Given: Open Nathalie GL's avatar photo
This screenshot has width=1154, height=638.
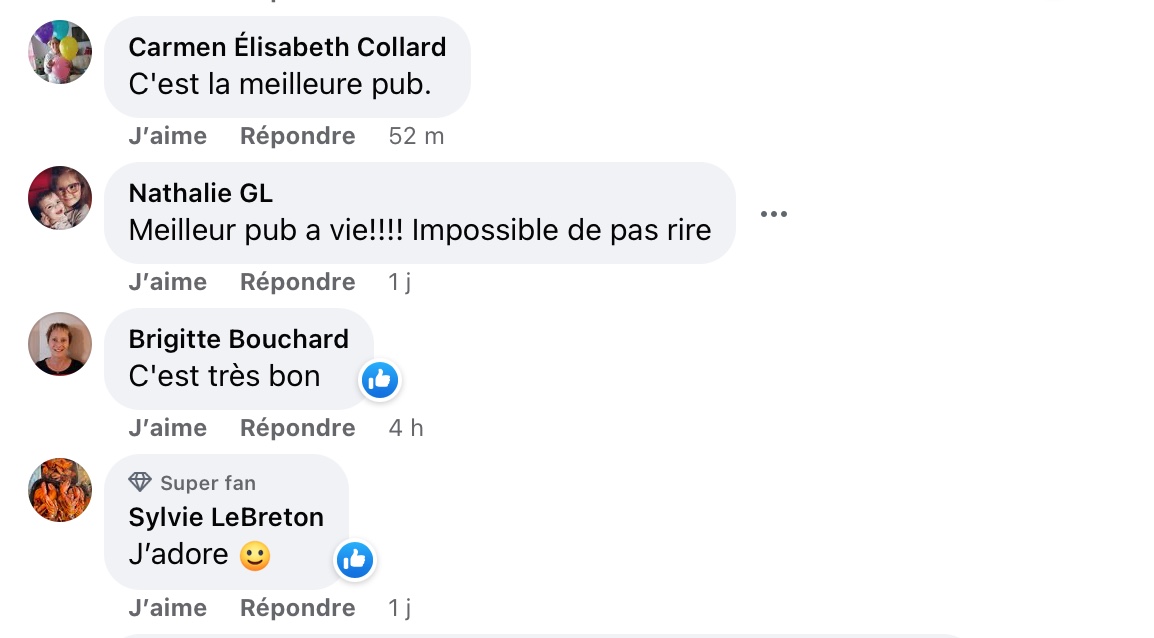Looking at the screenshot, I should pos(60,198).
